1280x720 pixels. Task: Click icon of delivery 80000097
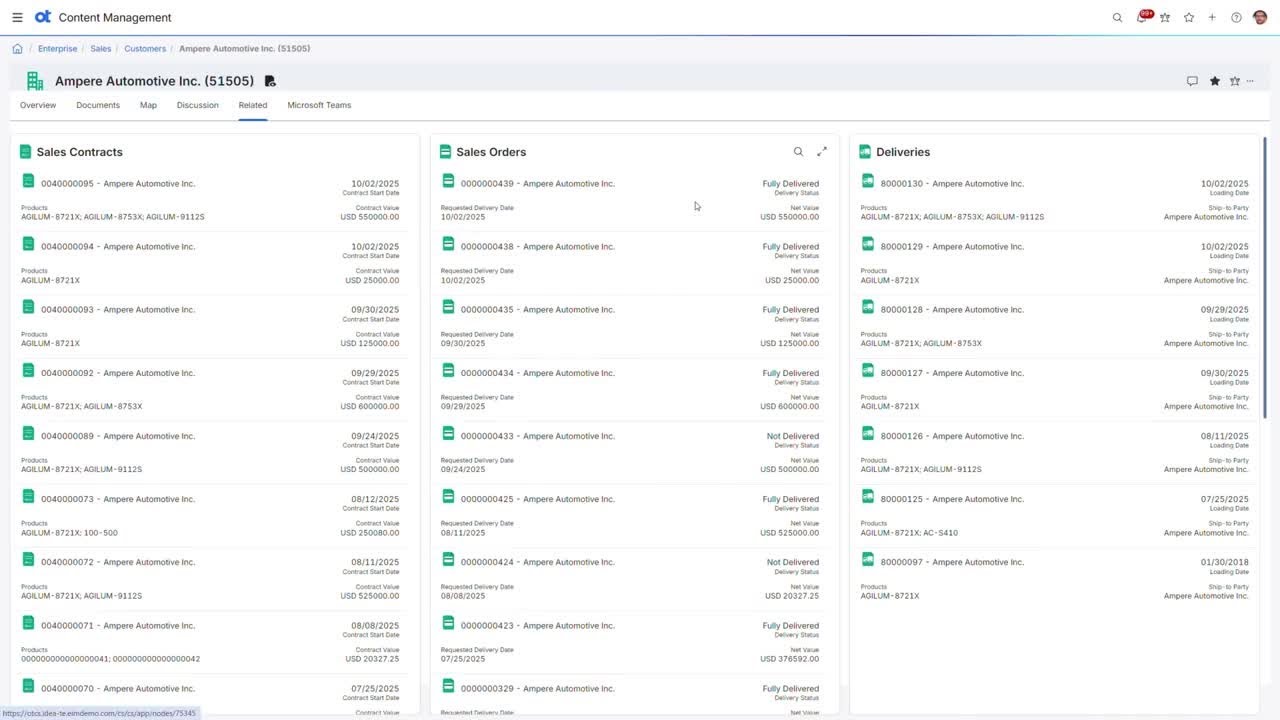coord(867,559)
